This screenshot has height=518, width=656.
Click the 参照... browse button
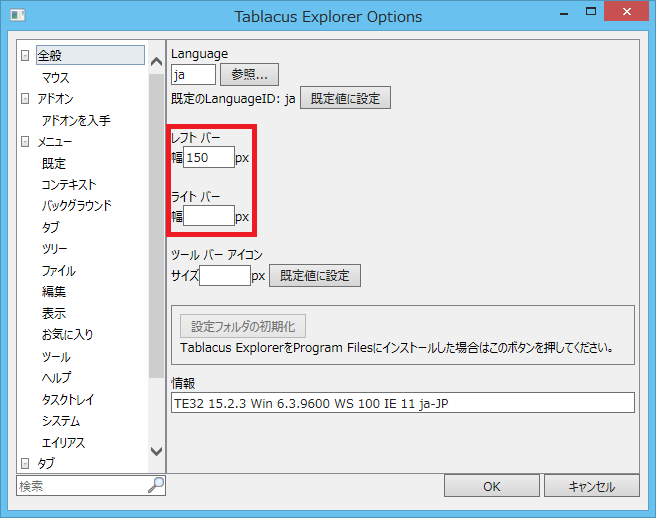tap(249, 75)
